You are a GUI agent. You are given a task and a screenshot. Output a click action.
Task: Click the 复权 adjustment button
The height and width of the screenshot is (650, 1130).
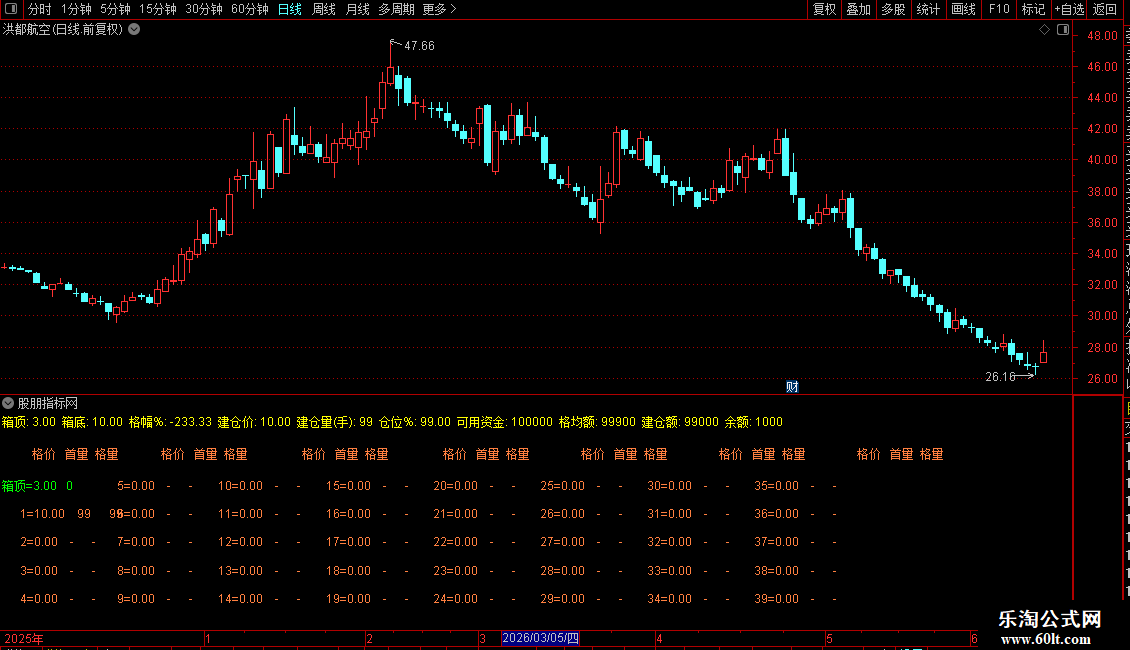coord(824,9)
